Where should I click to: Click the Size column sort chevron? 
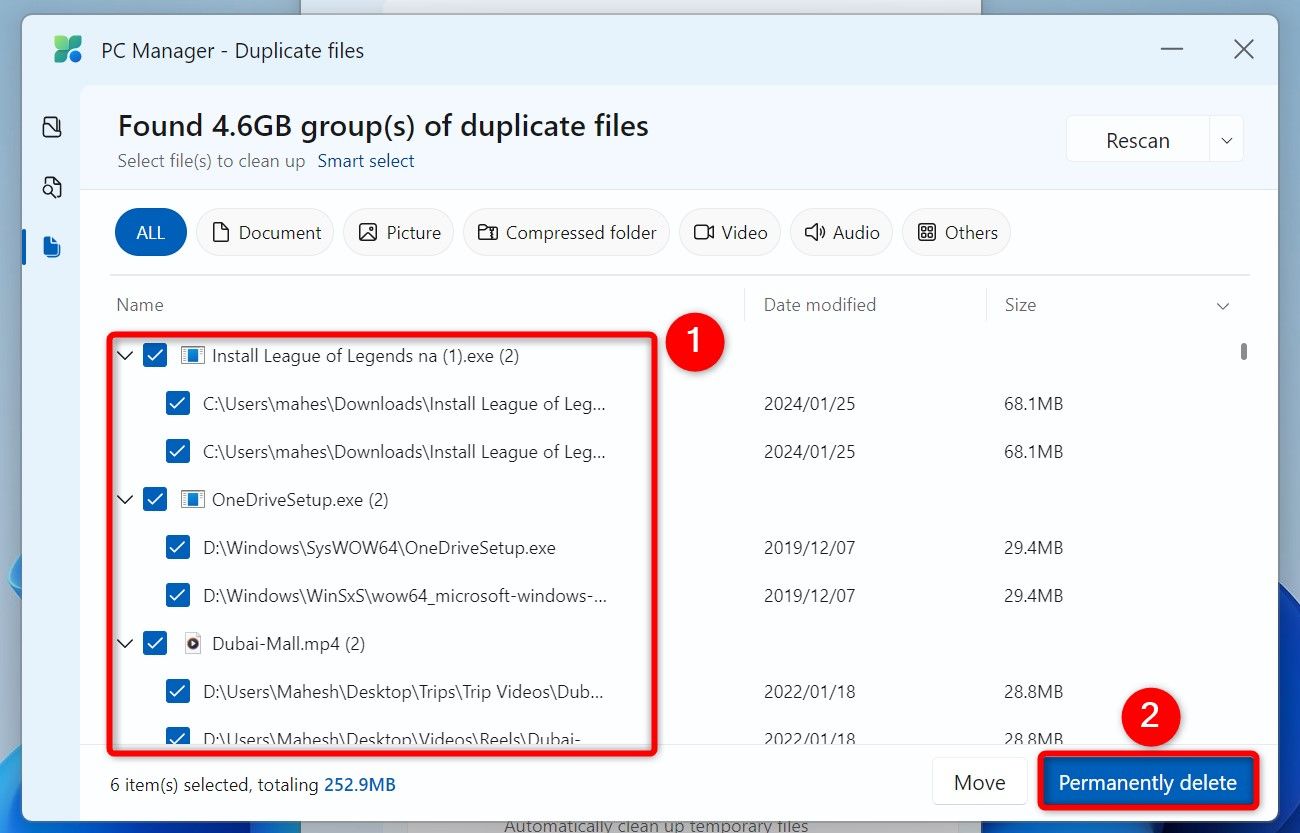pos(1222,306)
